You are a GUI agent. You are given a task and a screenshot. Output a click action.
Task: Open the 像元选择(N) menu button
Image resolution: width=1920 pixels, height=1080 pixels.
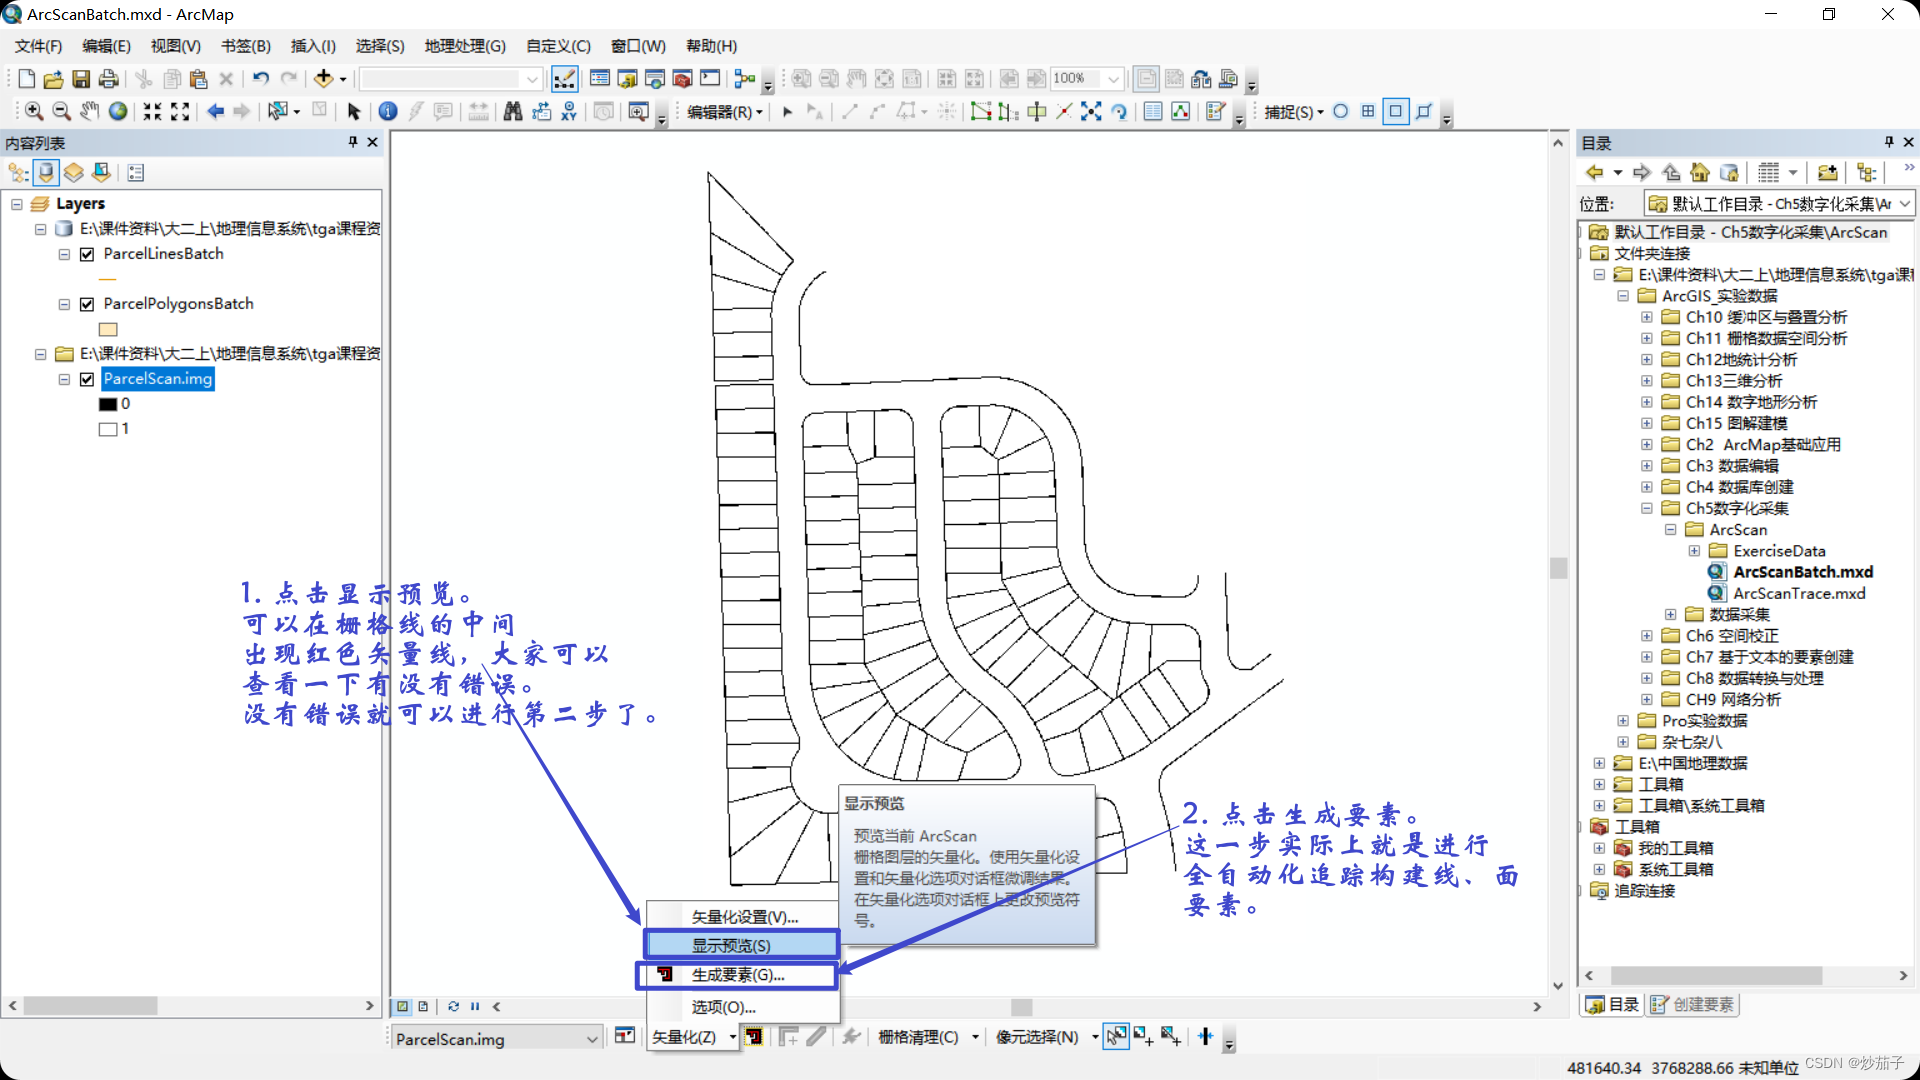coord(1046,1038)
